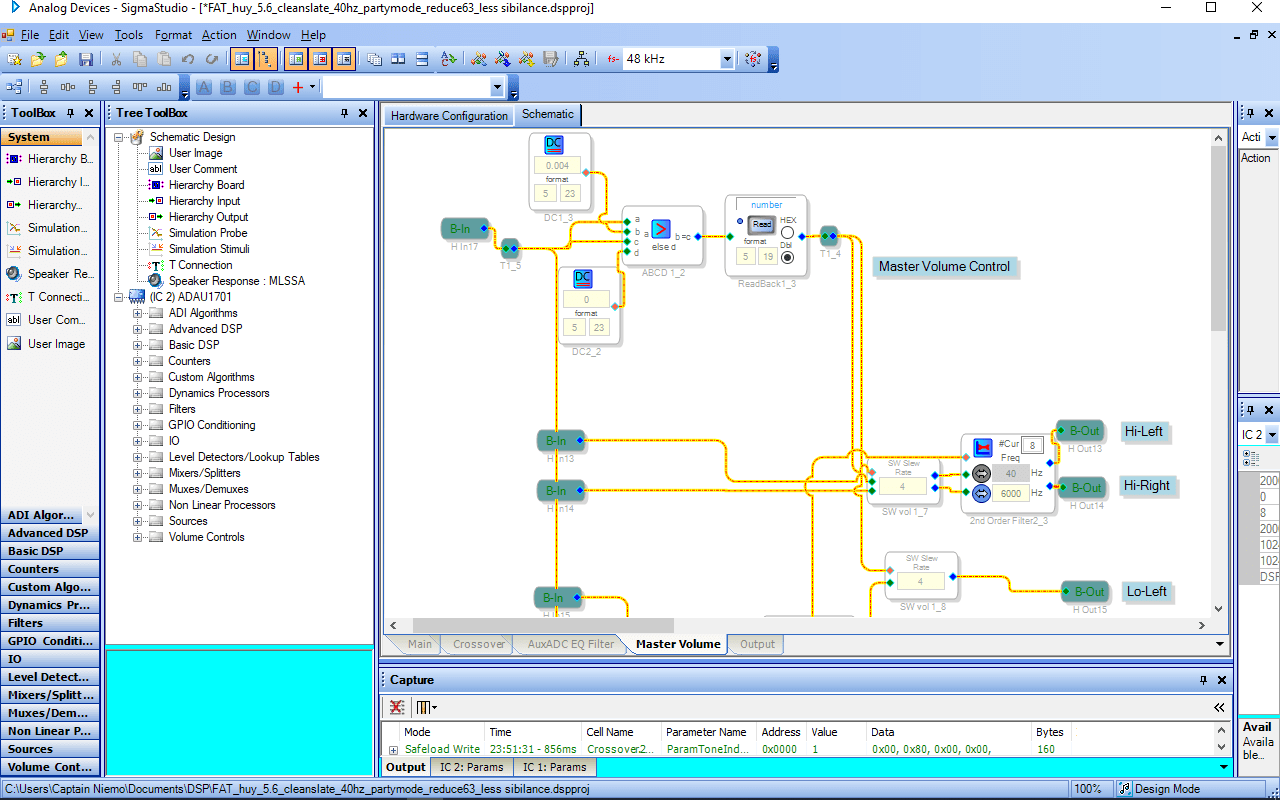Click the red plus add icon
This screenshot has height=800, width=1280.
(x=297, y=87)
